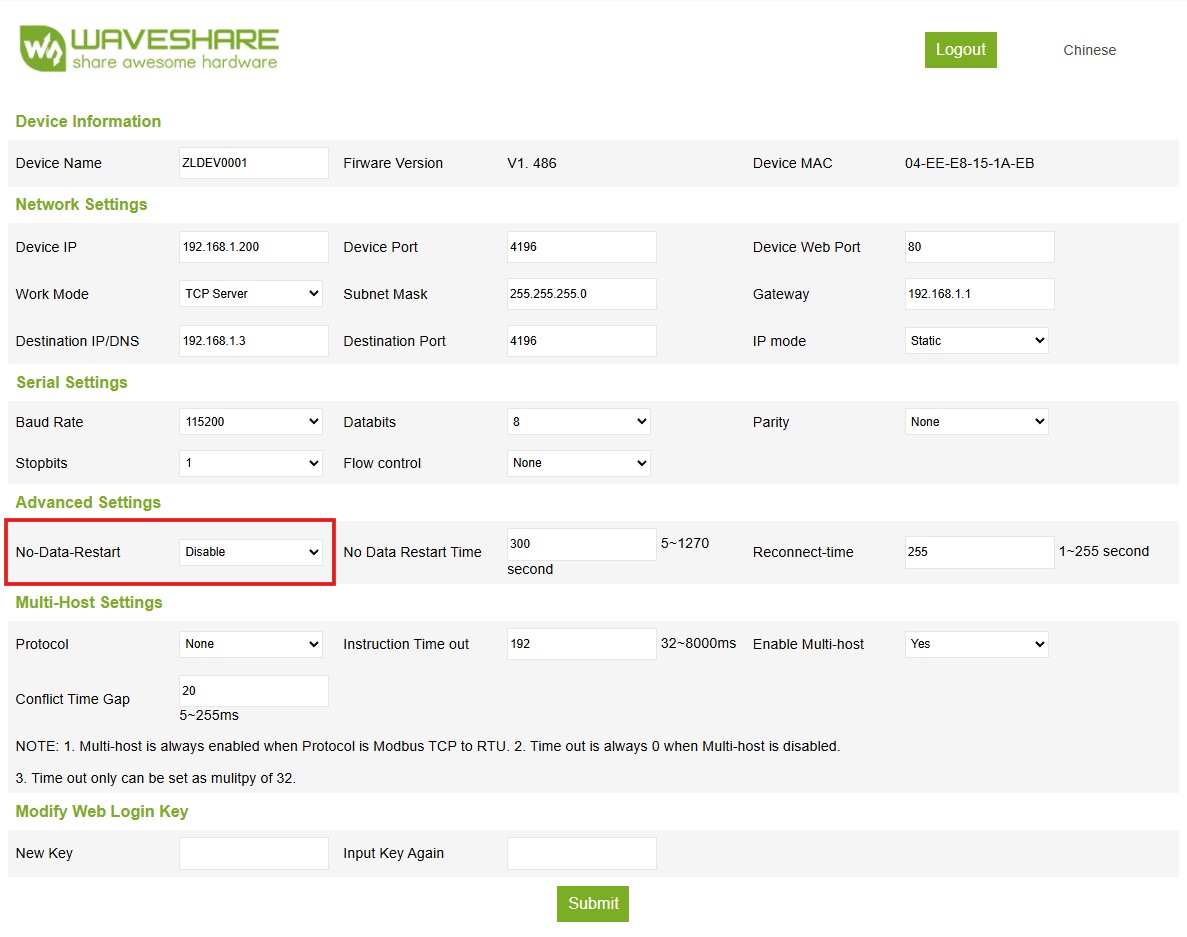Open the Enable Multi-host dropdown

[x=977, y=644]
